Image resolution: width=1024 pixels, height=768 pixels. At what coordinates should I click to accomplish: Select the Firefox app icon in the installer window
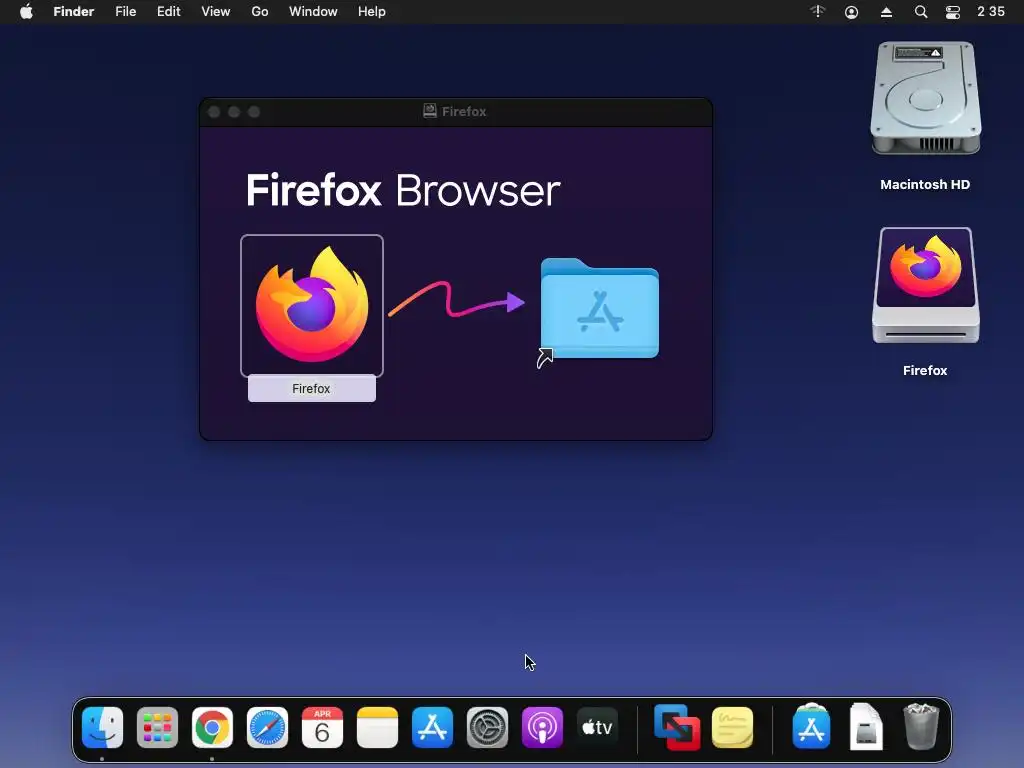pyautogui.click(x=312, y=305)
